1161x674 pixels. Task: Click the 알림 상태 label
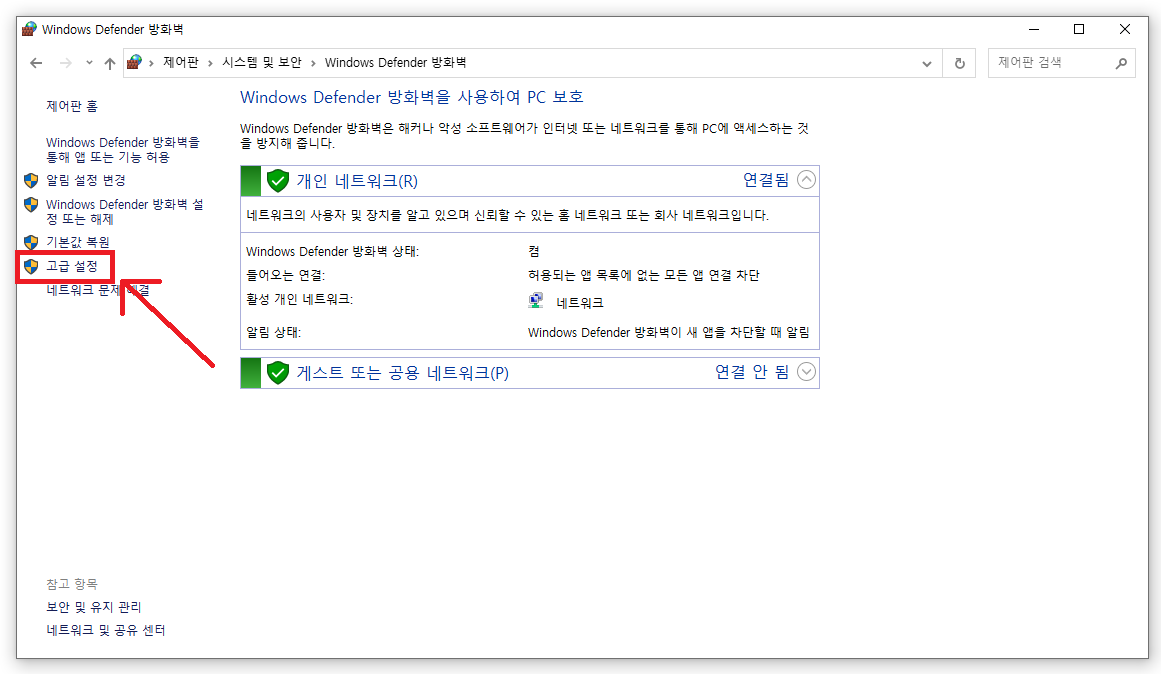[x=273, y=333]
